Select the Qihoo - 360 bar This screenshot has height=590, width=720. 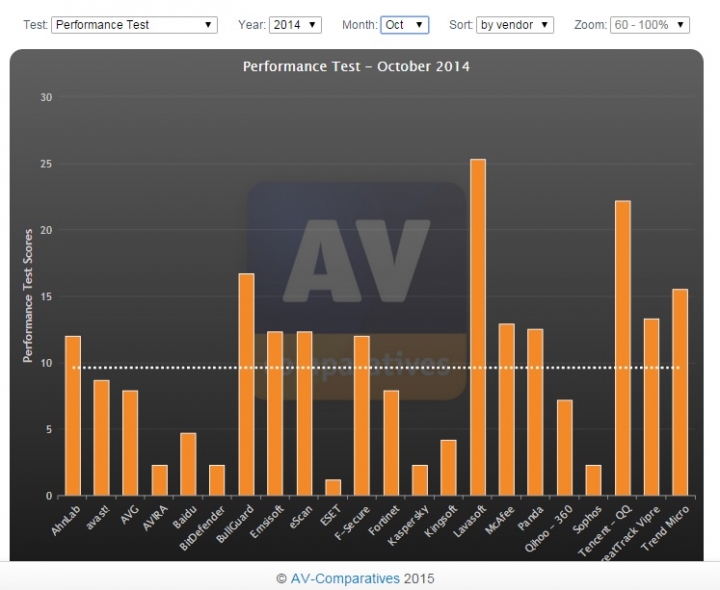click(565, 448)
